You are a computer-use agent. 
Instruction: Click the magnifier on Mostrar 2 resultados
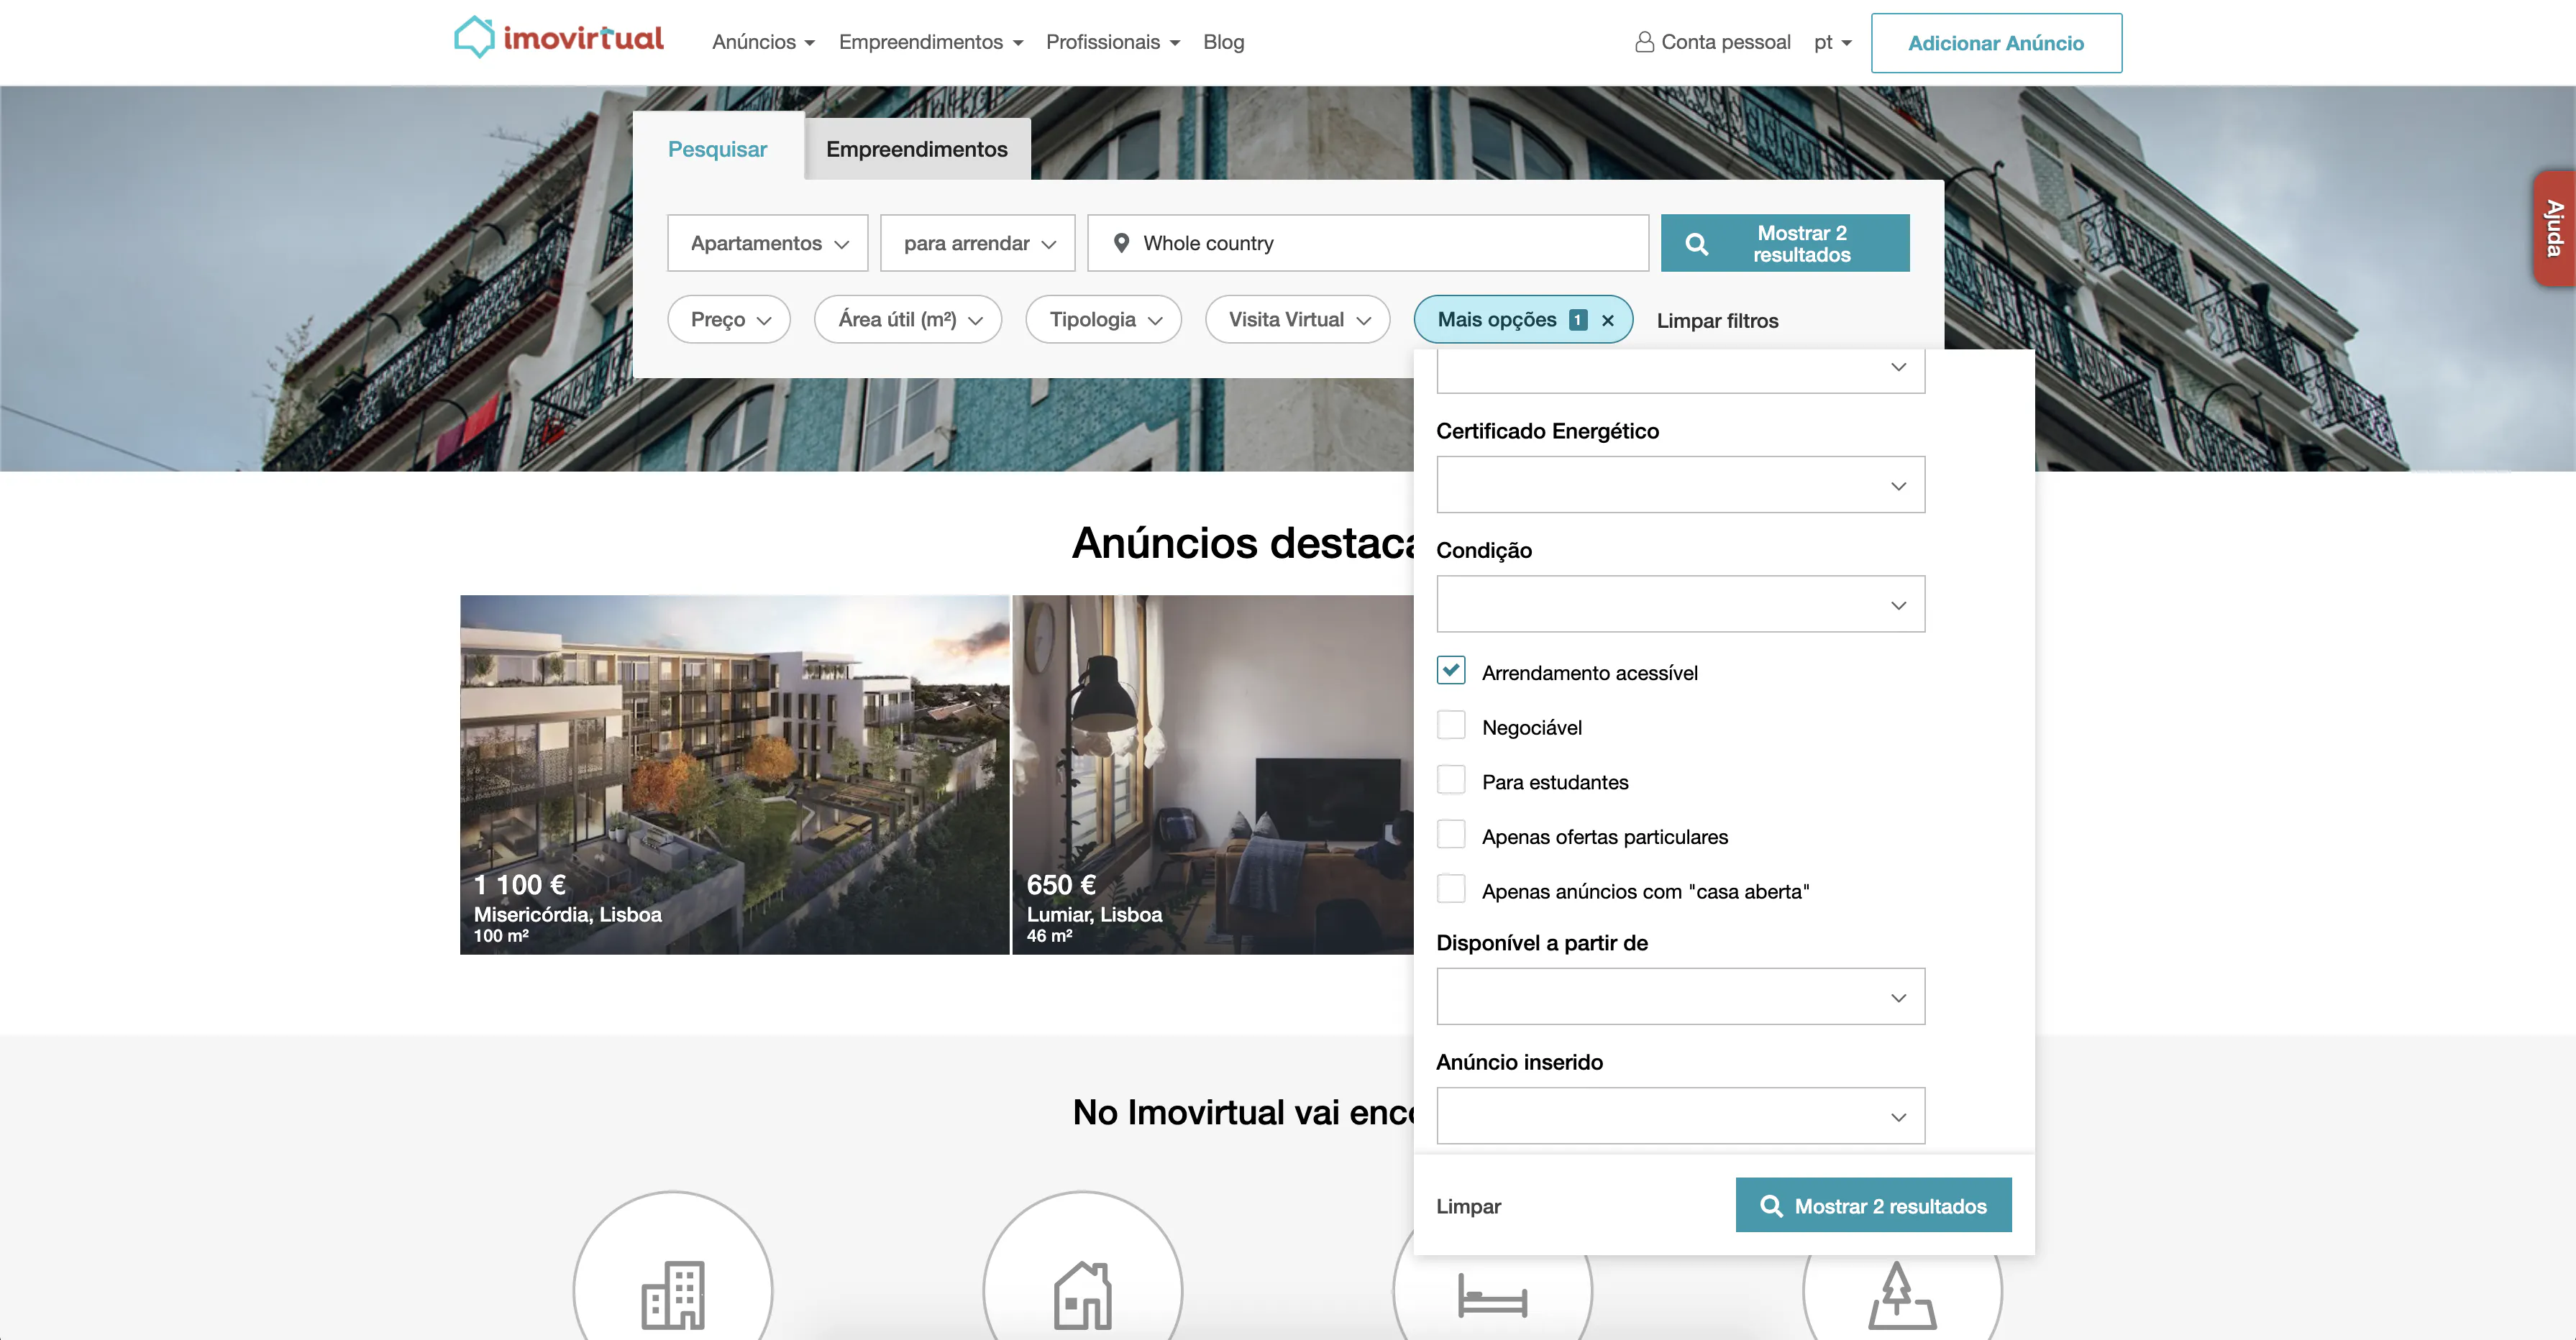1697,242
